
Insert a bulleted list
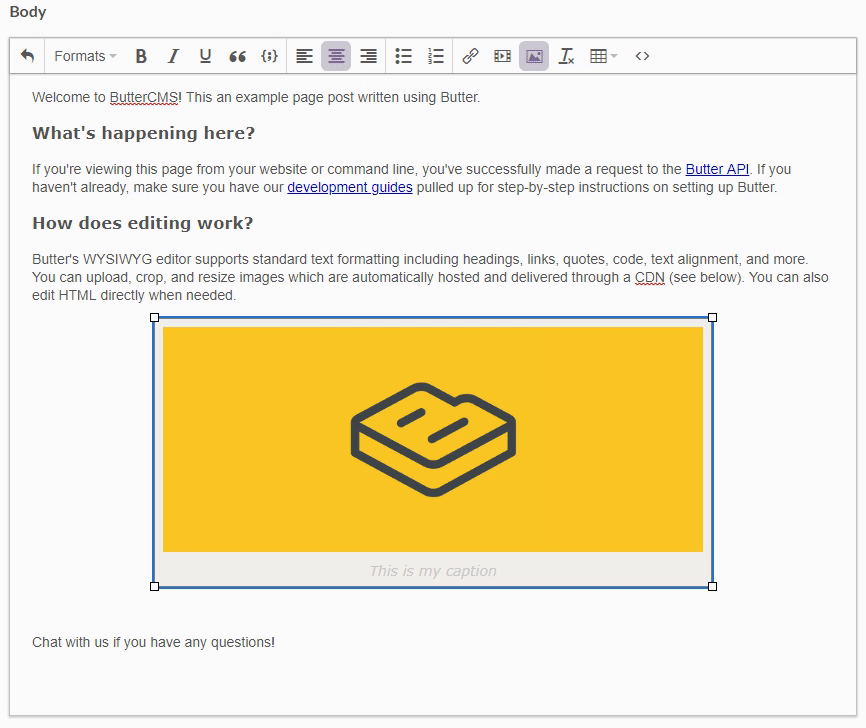pyautogui.click(x=404, y=56)
